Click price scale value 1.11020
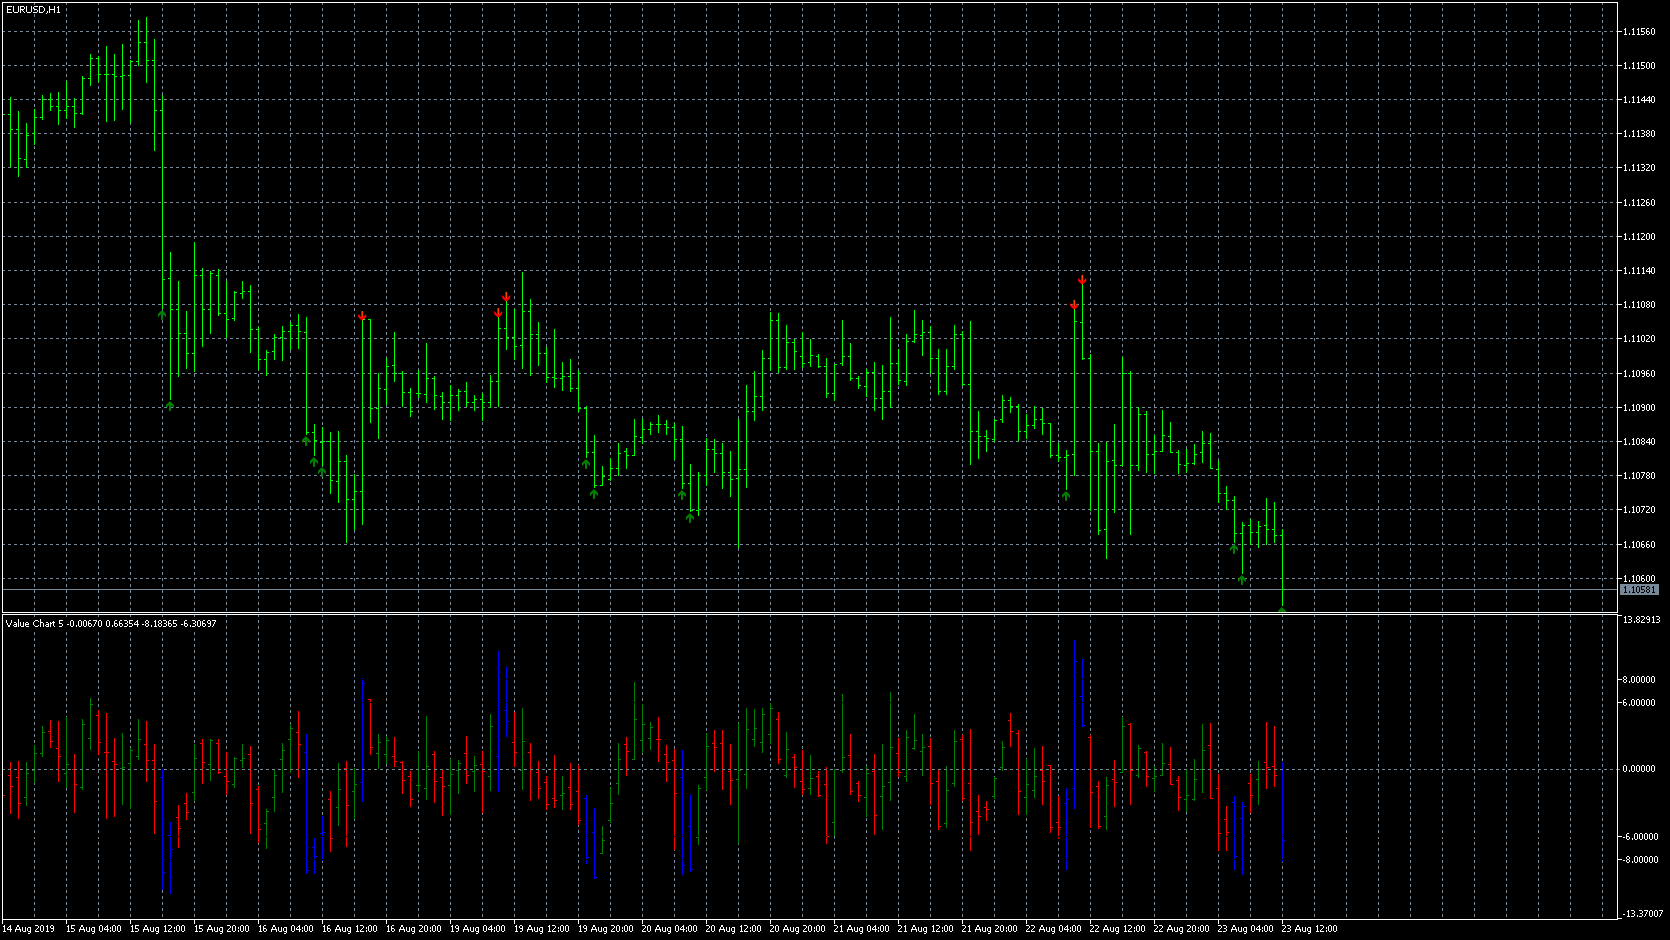This screenshot has width=1670, height=940. (1640, 339)
